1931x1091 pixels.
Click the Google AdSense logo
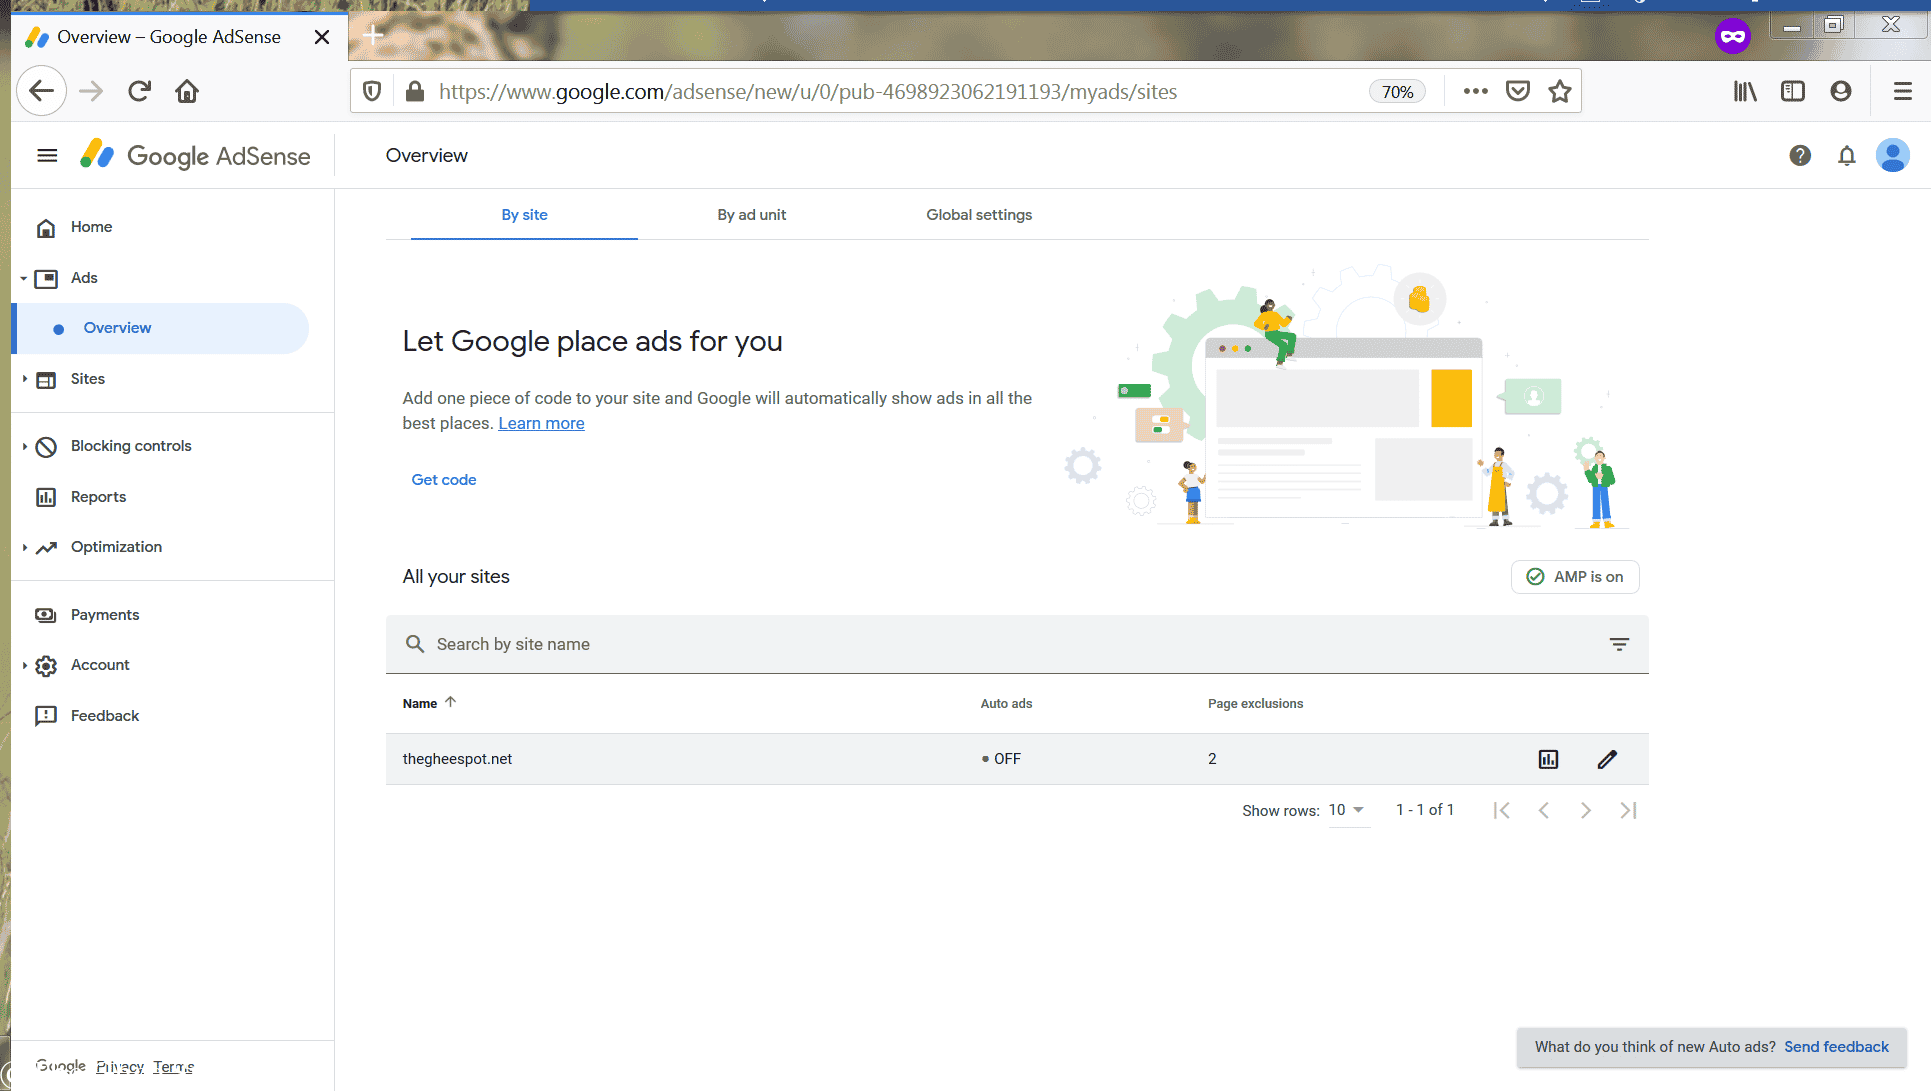[x=195, y=155]
